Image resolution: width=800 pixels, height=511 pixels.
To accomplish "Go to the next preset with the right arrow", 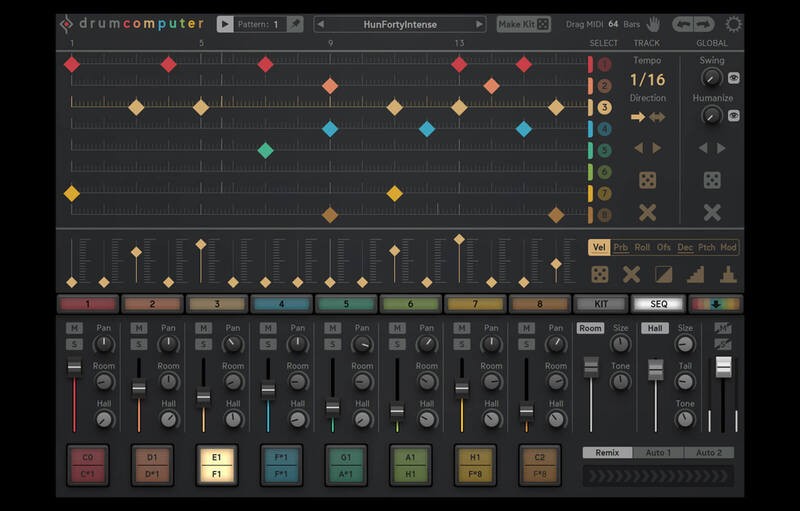I will (479, 24).
